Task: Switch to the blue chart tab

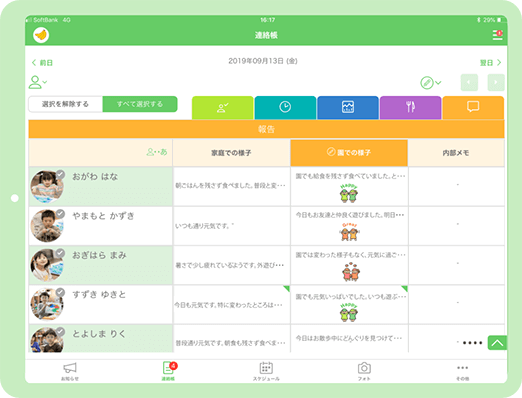Action: tap(348, 107)
